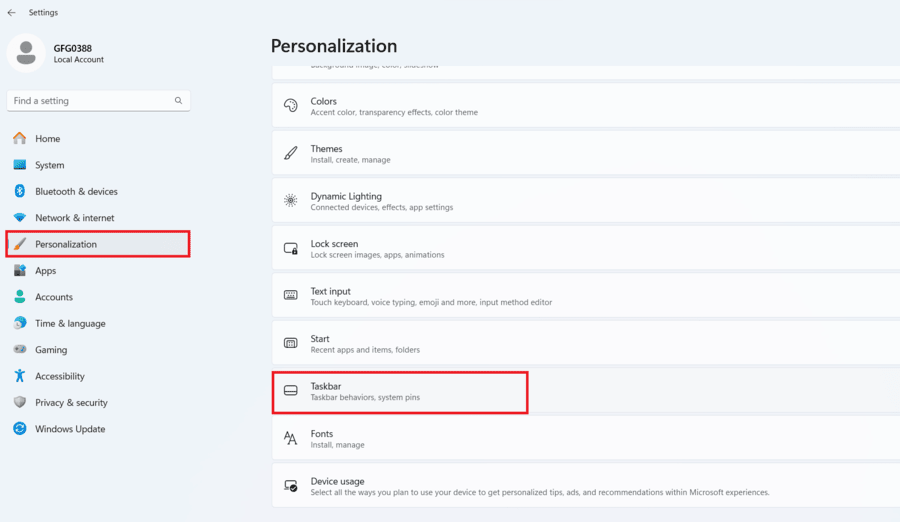Viewport: 900px width, 522px height.
Task: Click the Text input keyboard icon
Action: point(291,296)
